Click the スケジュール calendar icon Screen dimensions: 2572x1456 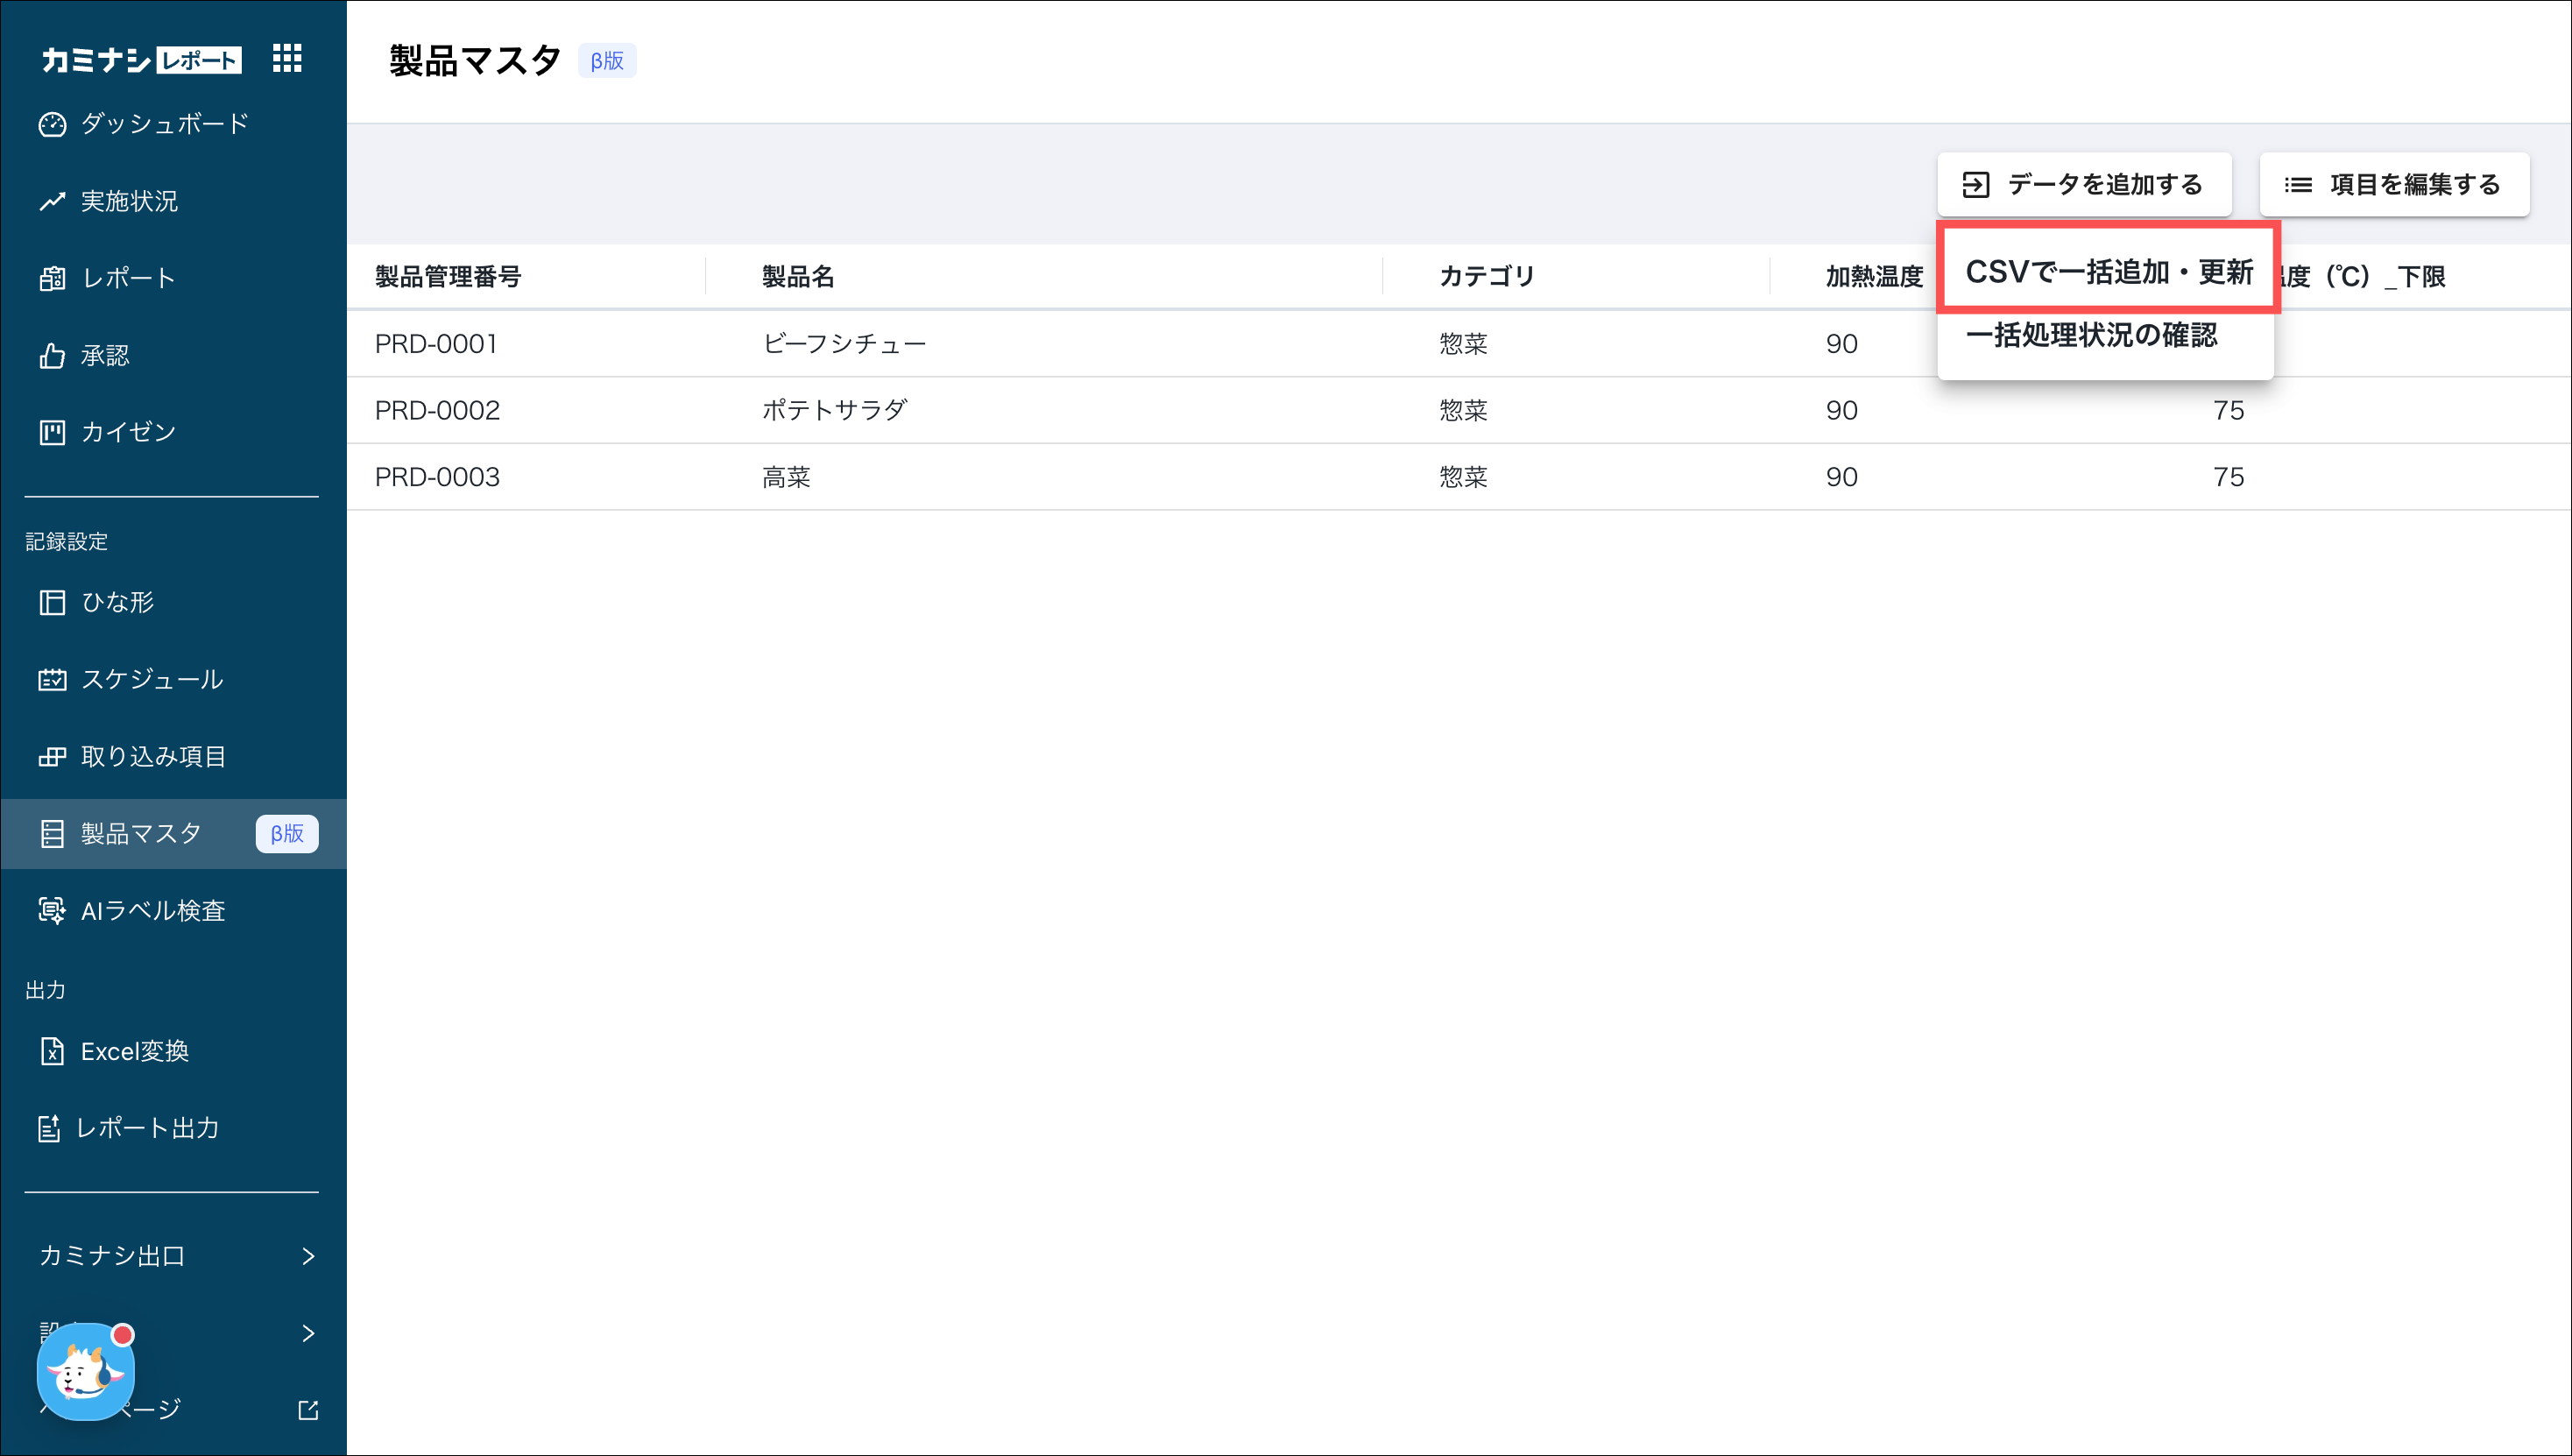click(52, 680)
